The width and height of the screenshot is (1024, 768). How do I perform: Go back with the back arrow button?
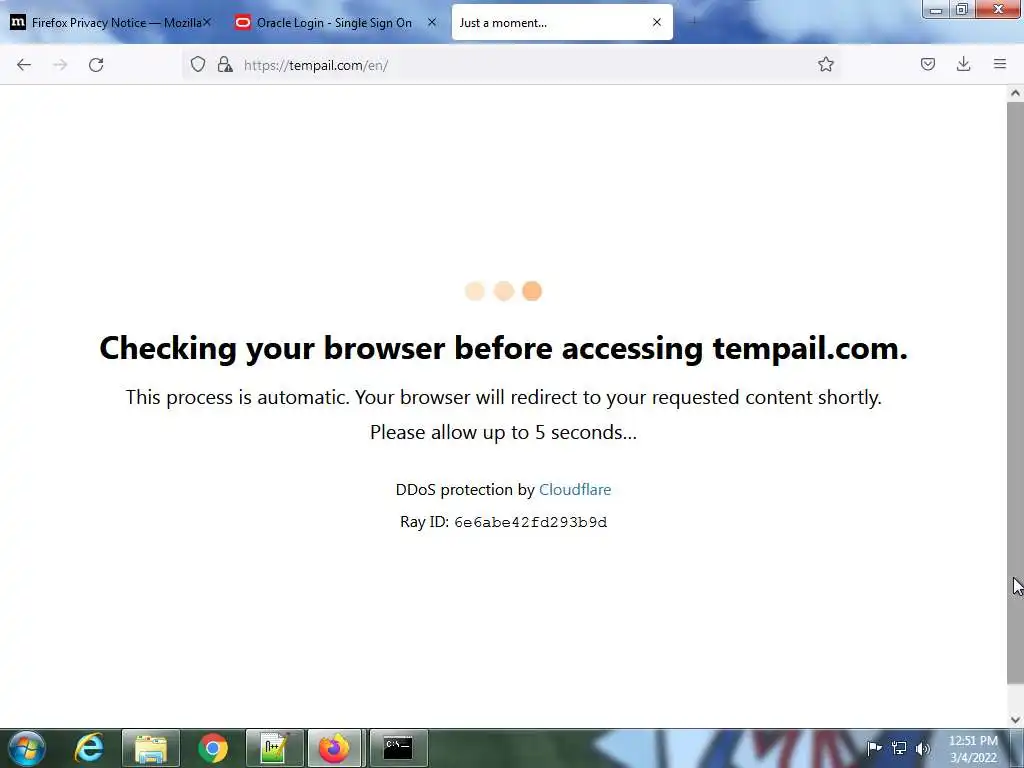click(x=24, y=65)
